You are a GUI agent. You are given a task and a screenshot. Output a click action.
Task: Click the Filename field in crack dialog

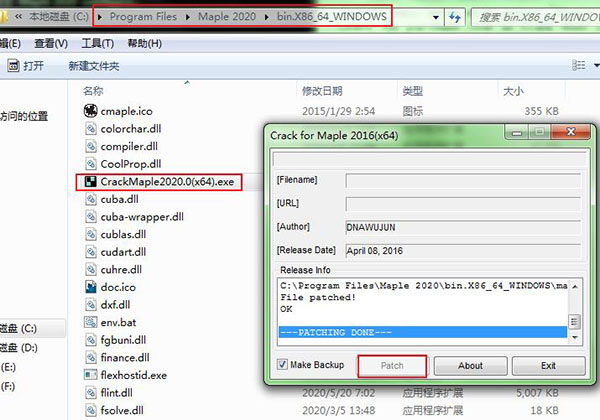[463, 180]
